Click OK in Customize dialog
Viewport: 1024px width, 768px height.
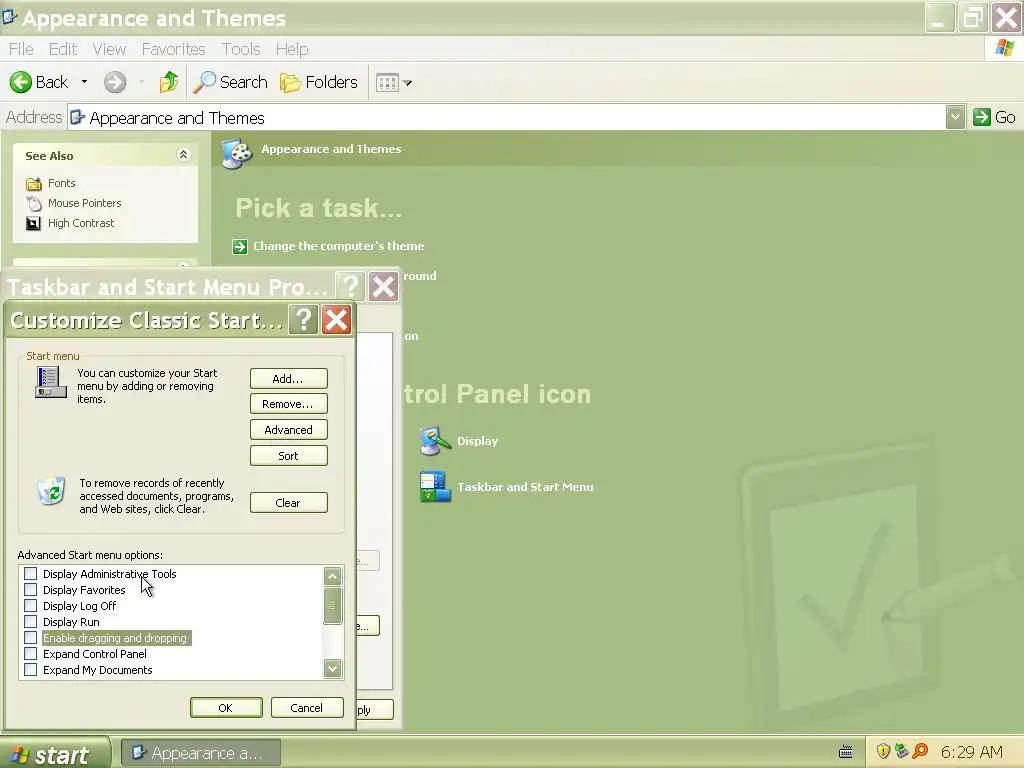point(226,708)
